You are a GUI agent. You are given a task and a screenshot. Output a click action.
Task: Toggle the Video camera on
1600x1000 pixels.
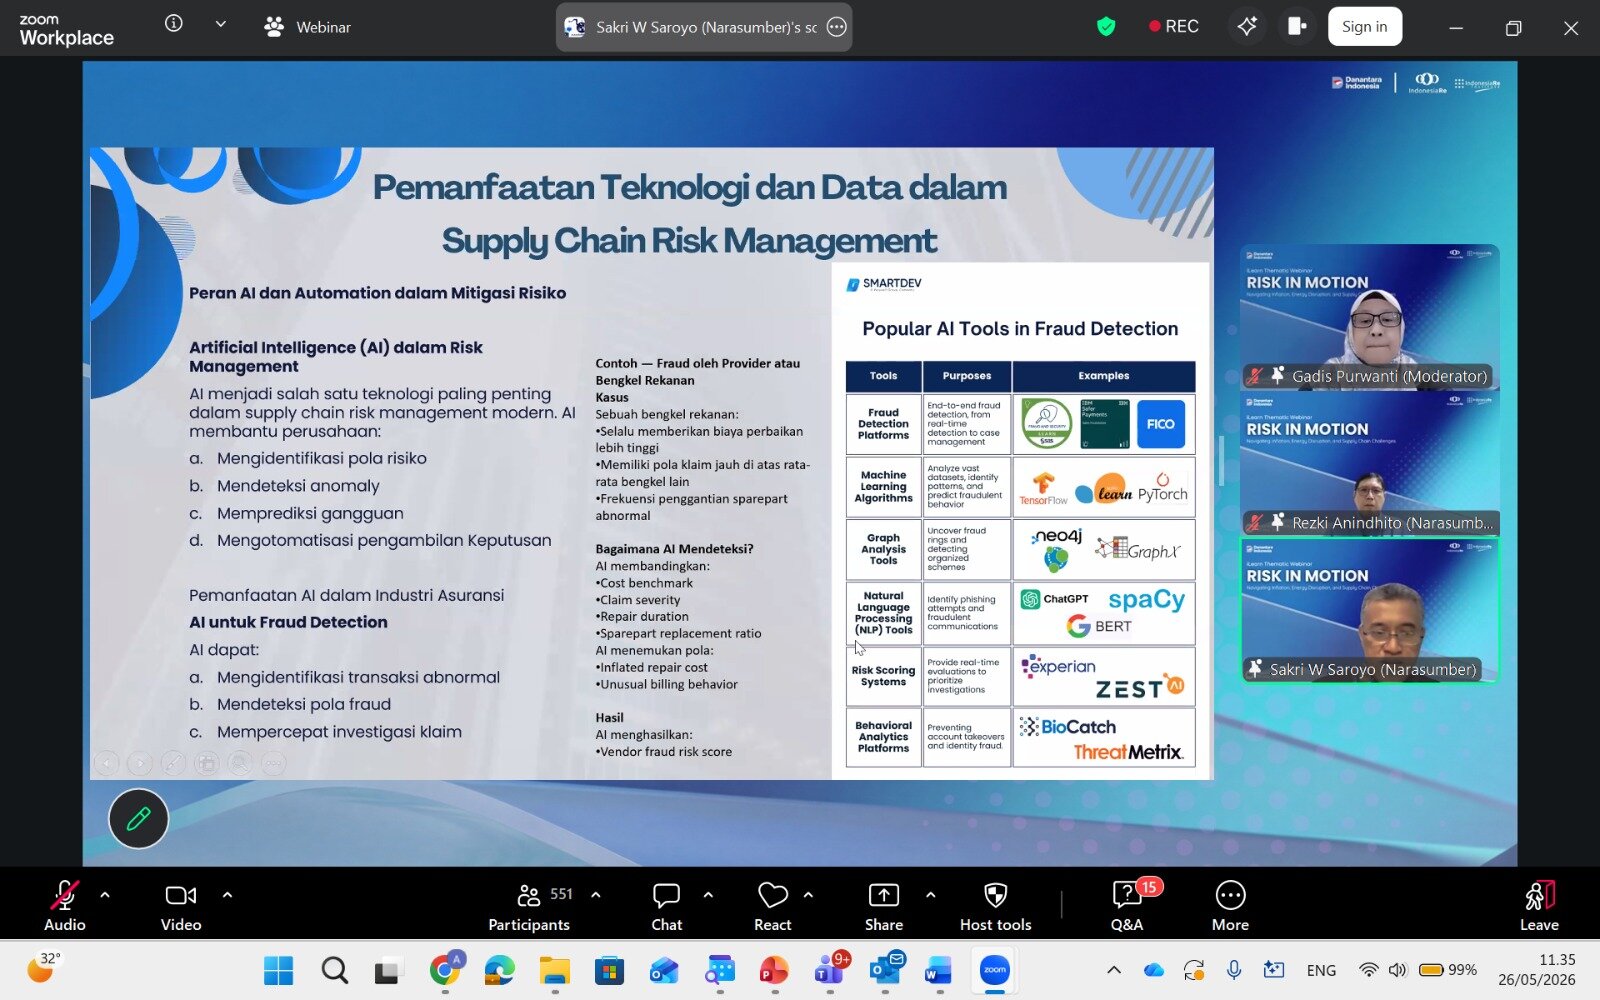pyautogui.click(x=181, y=906)
